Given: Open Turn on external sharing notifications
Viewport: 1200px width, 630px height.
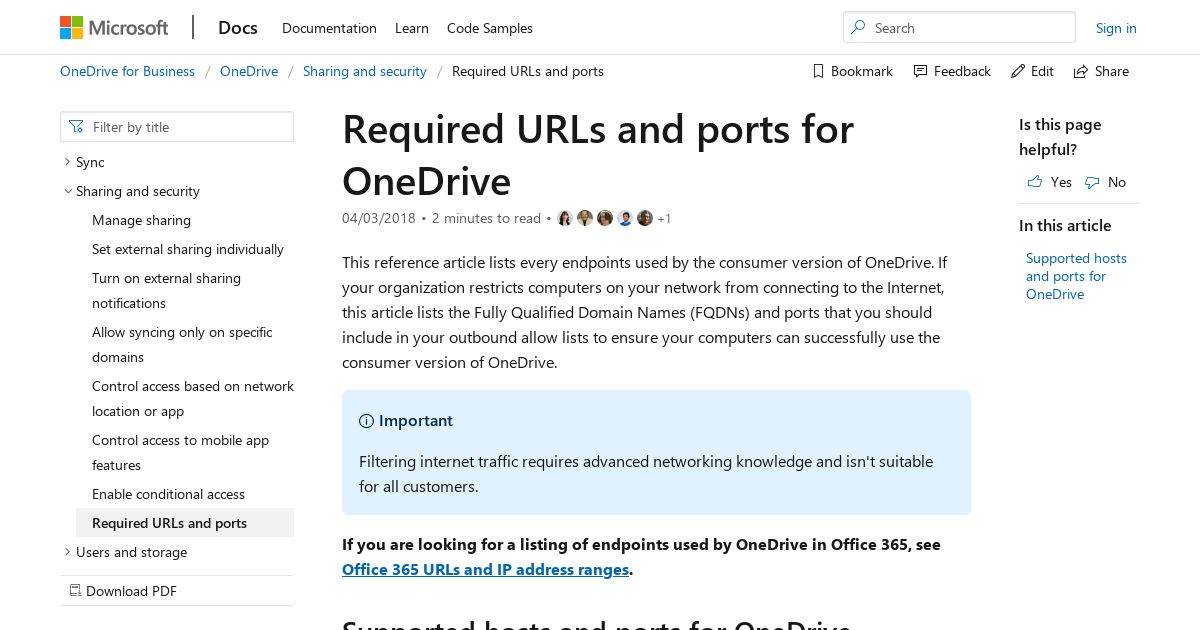Looking at the screenshot, I should click(166, 290).
